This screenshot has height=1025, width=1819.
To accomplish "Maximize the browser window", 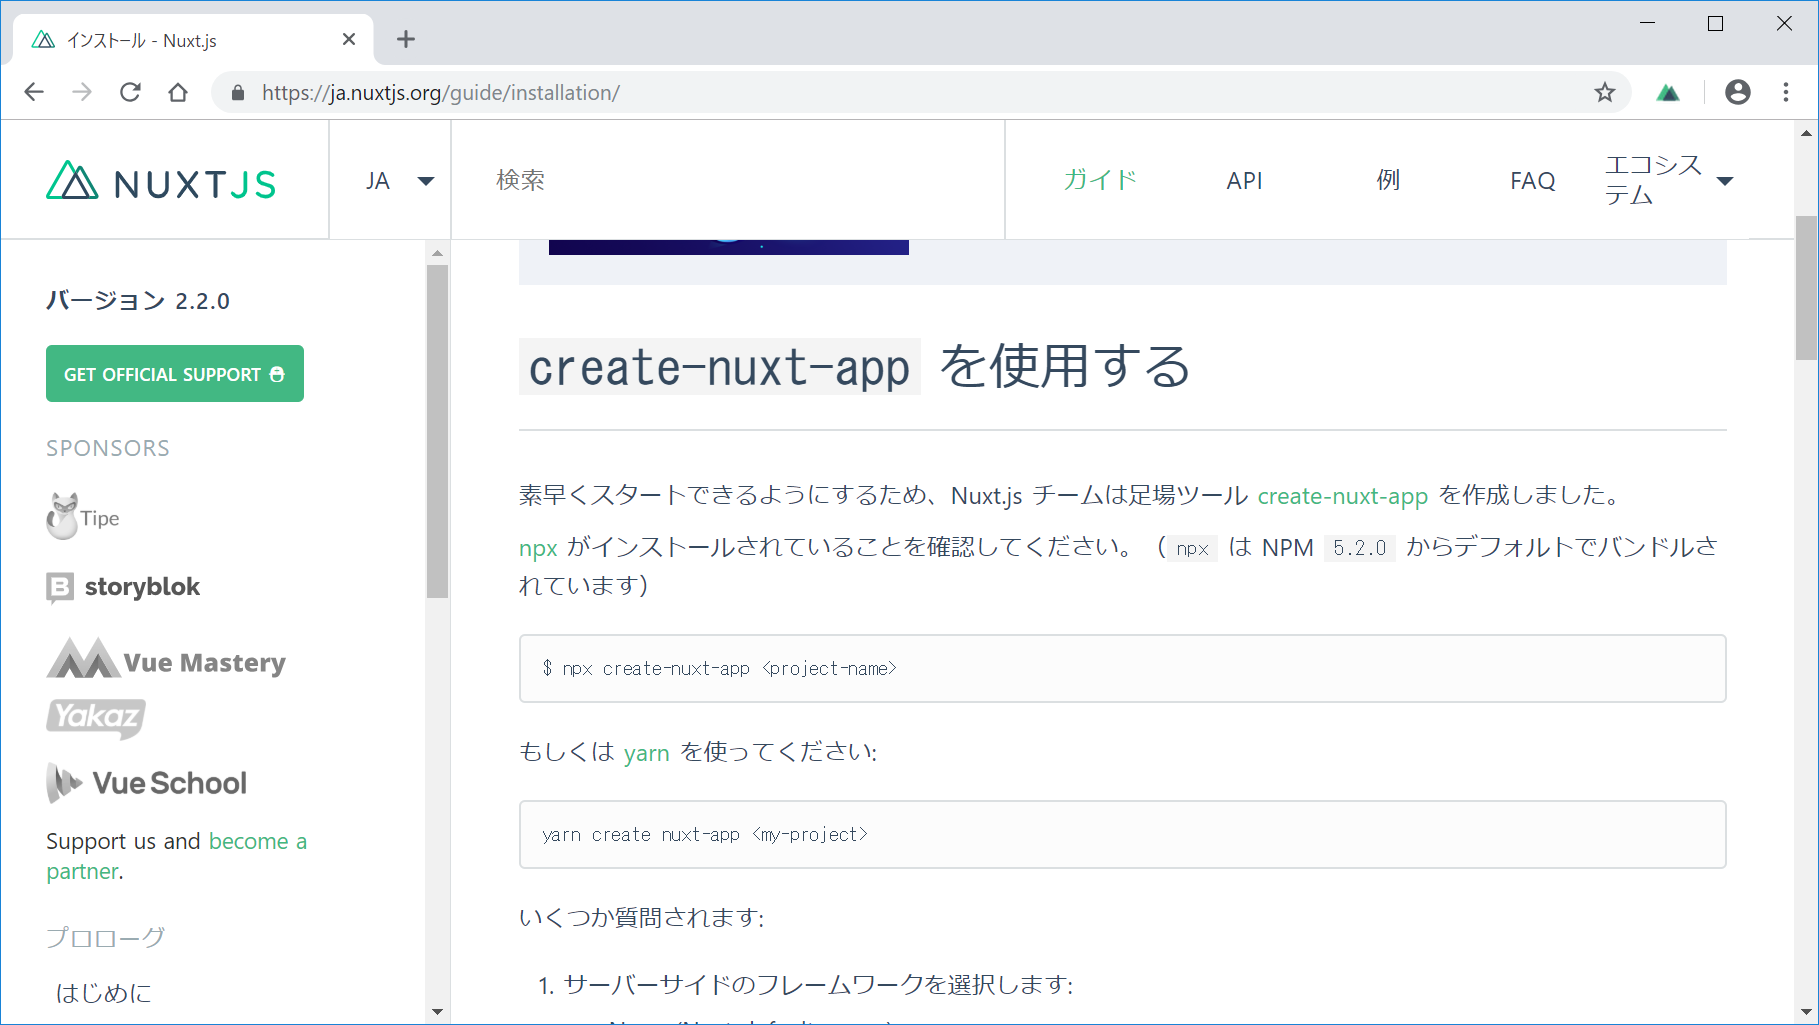I will point(1716,24).
